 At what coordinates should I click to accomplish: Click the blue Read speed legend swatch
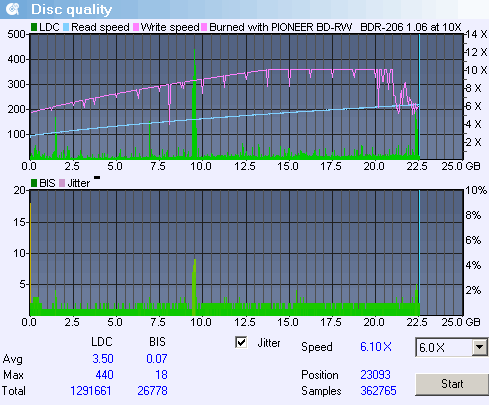pos(66,27)
